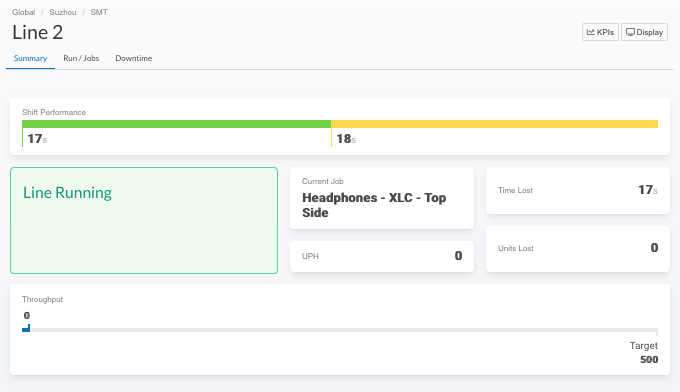Click the Throughput progress bar

pos(340,330)
